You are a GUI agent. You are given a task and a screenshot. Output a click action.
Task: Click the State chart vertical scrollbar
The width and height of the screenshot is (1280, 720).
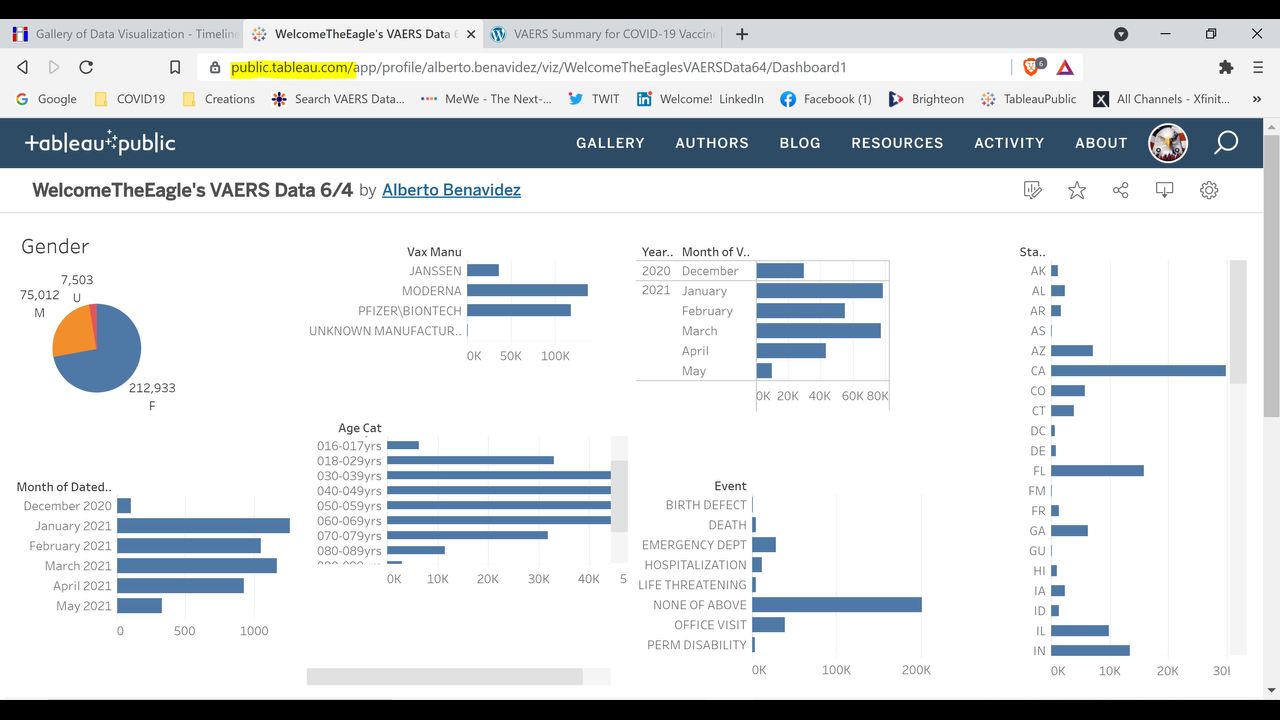point(1237,322)
